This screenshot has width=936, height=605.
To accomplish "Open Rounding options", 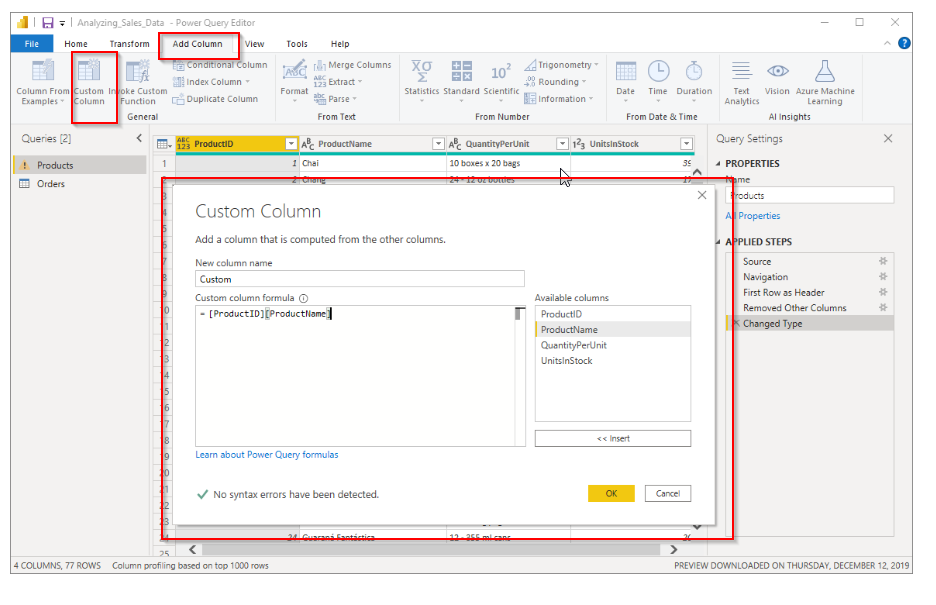I will tap(555, 82).
